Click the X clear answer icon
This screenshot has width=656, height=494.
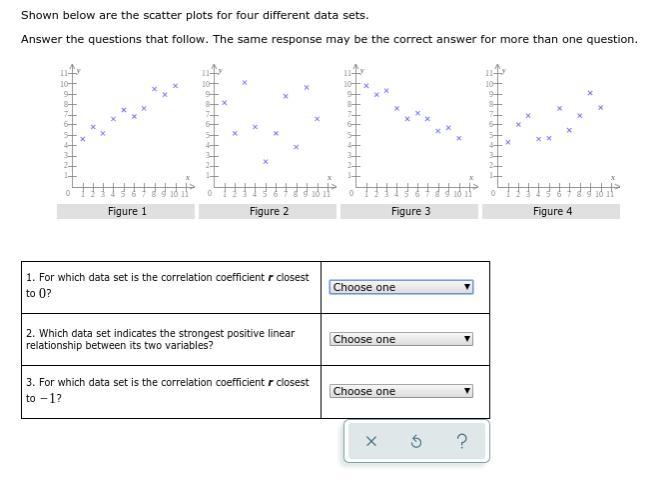coord(371,441)
